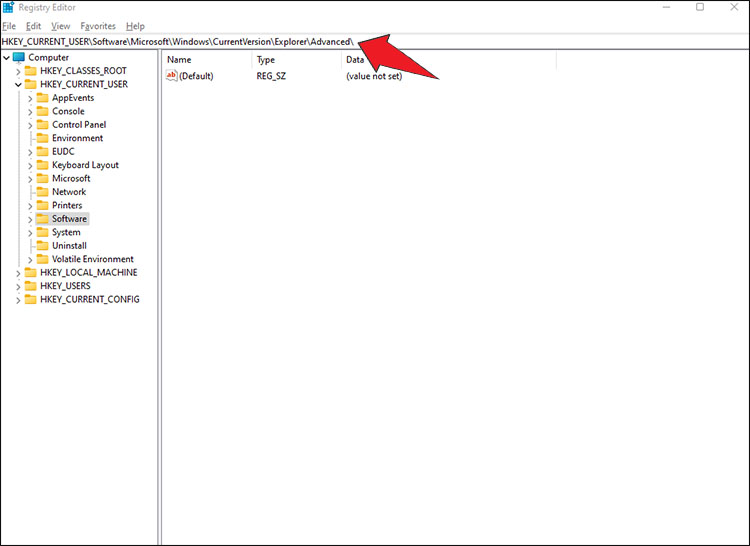This screenshot has height=546, width=750.
Task: Expand the Software key chevron
Action: (30, 219)
